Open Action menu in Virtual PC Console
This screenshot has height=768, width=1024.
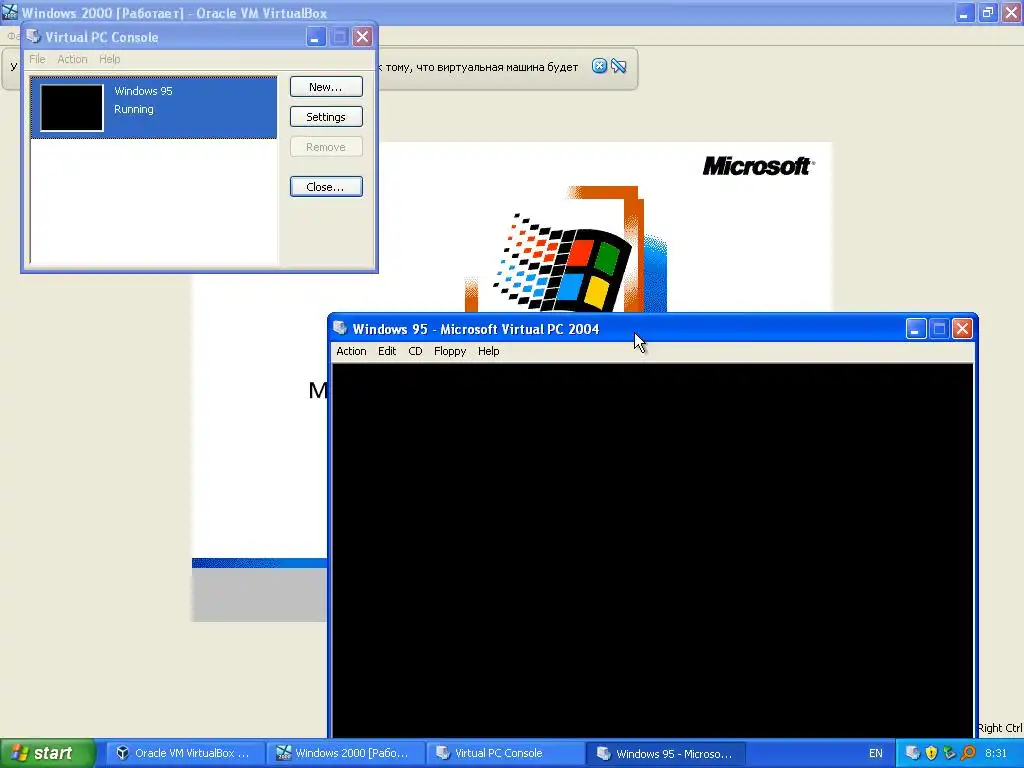click(x=72, y=59)
